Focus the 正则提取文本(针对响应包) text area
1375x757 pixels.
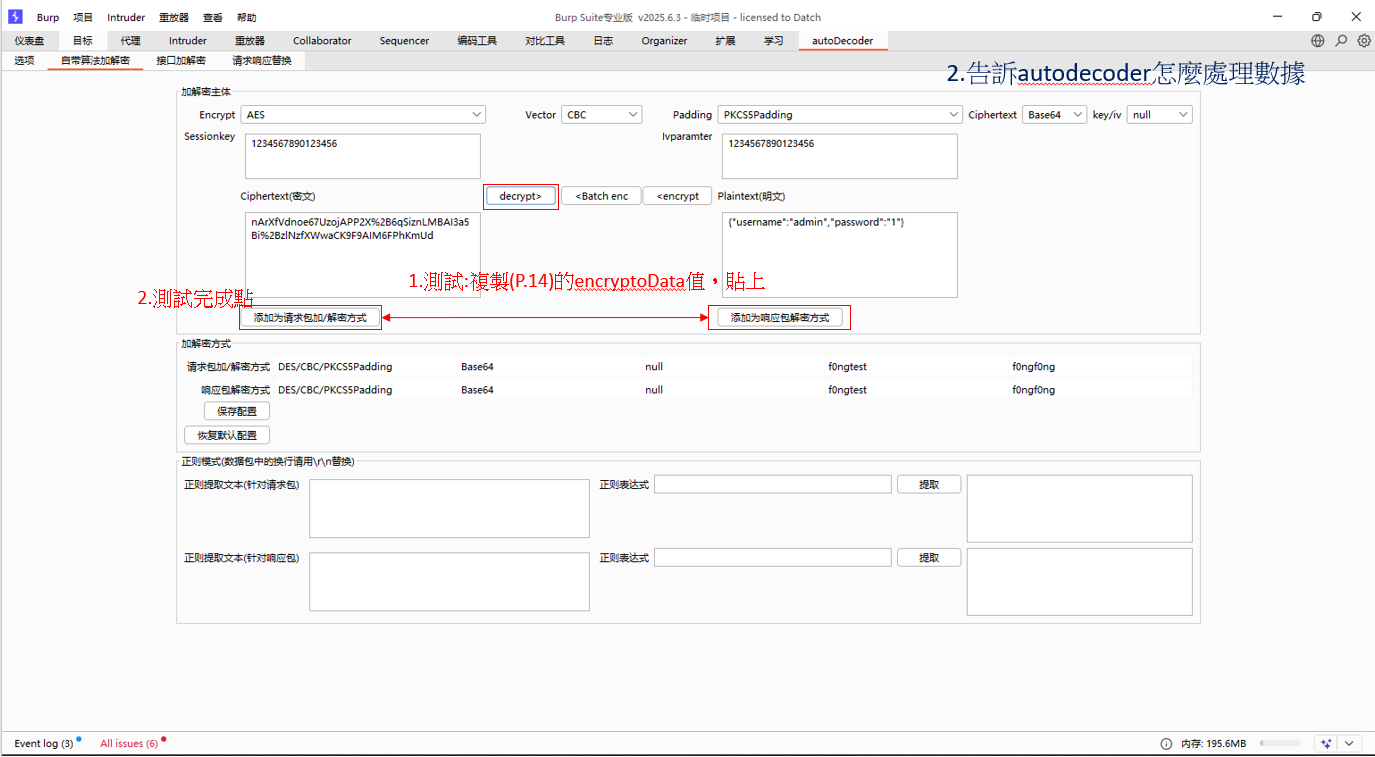(449, 581)
